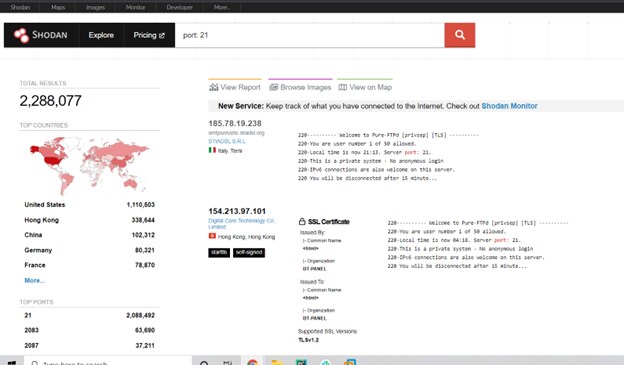624x365 pixels.
Task: Click the external link icon beside Pricing
Action: 162,35
